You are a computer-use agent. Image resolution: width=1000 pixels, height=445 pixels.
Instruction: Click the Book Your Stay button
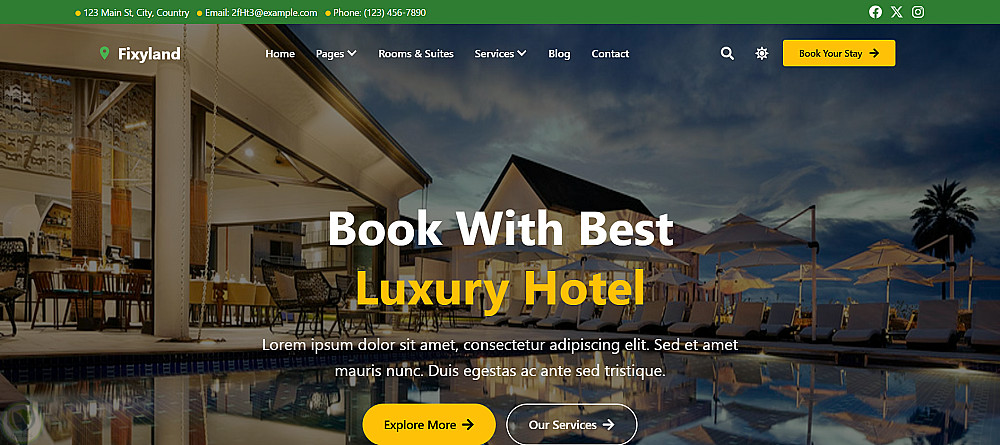pos(839,54)
